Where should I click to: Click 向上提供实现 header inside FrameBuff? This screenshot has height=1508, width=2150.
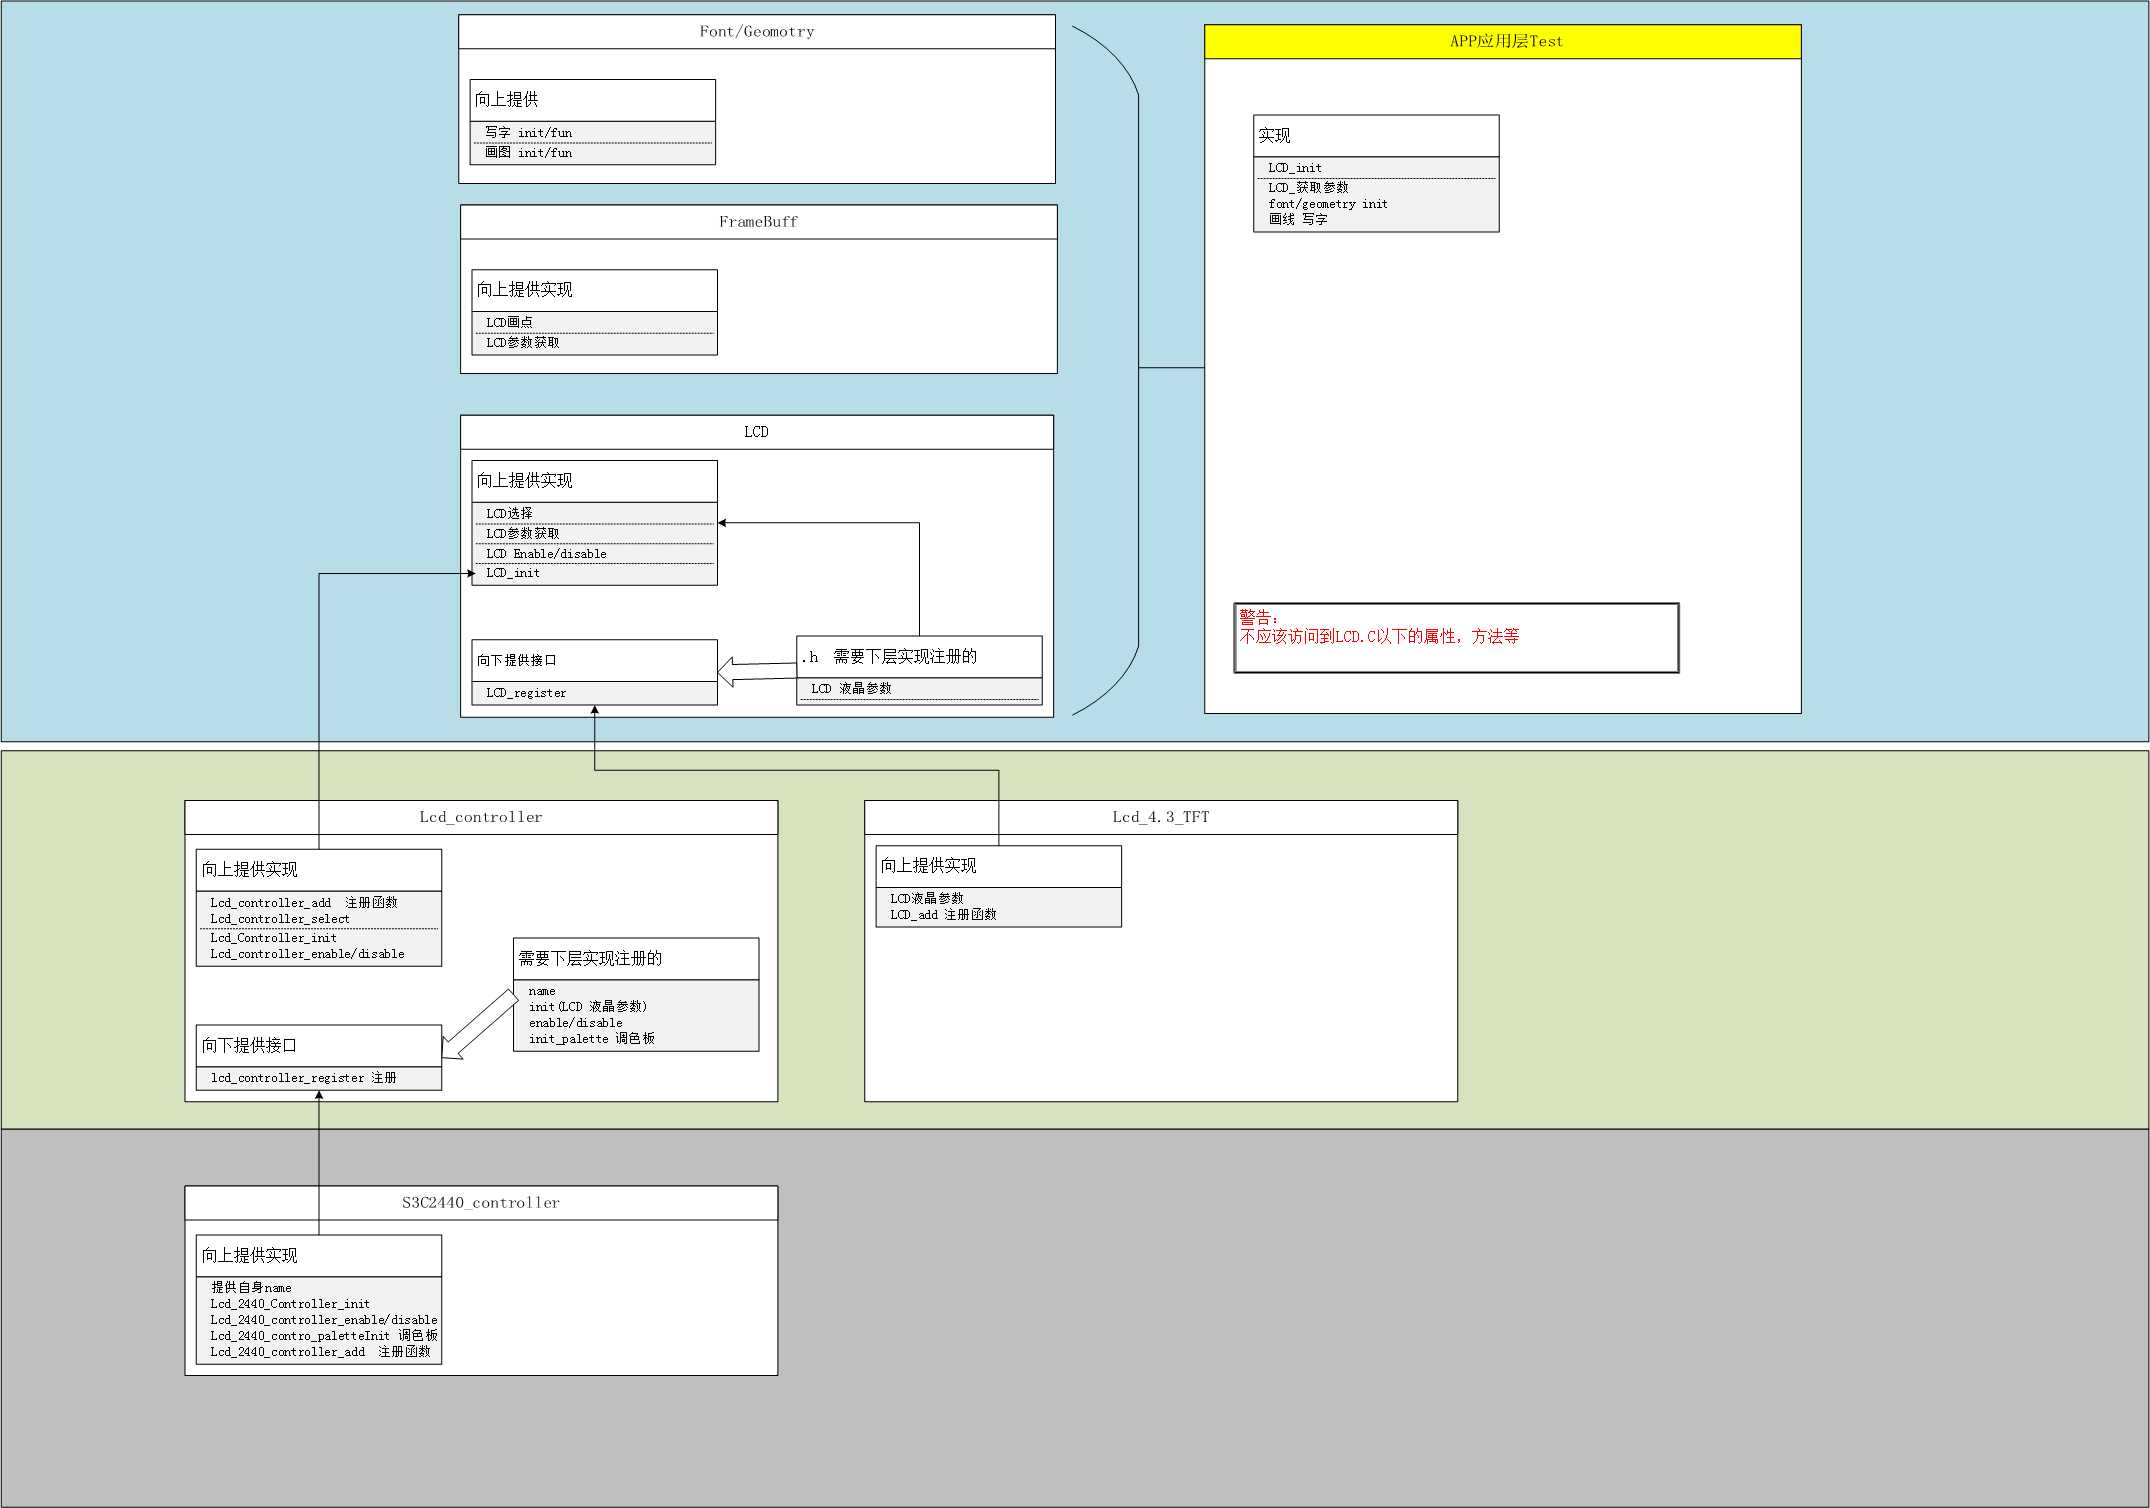594,290
